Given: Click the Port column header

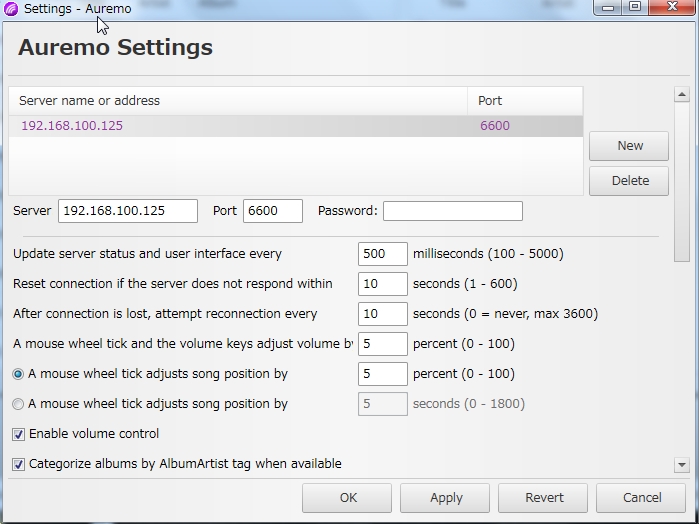Looking at the screenshot, I should click(525, 101).
